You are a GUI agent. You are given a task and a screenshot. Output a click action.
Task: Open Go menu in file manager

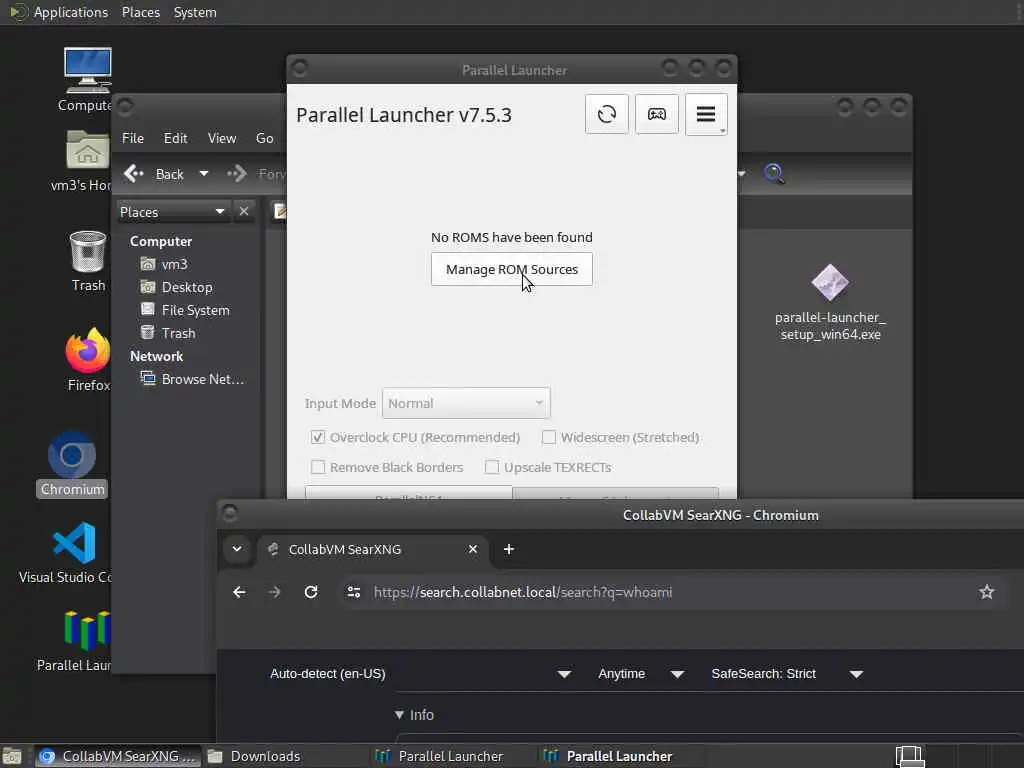tap(264, 138)
